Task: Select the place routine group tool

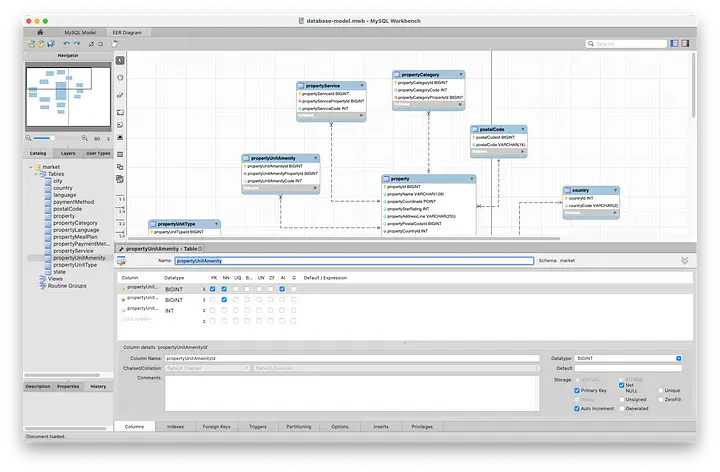Action: tap(120, 179)
